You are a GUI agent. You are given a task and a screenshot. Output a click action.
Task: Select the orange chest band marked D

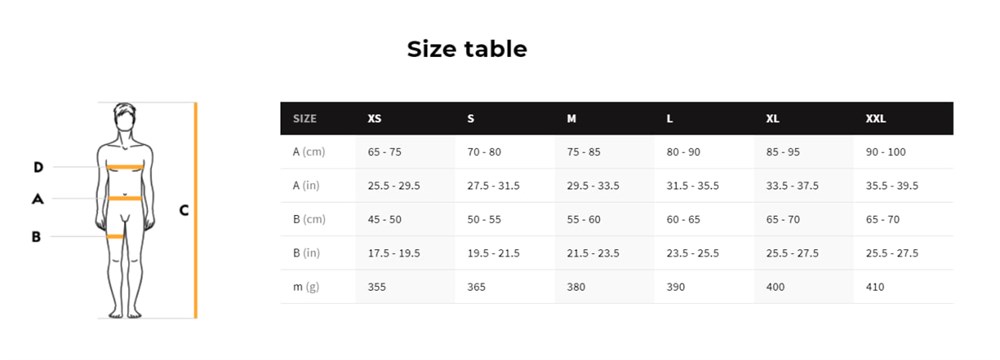coord(125,167)
